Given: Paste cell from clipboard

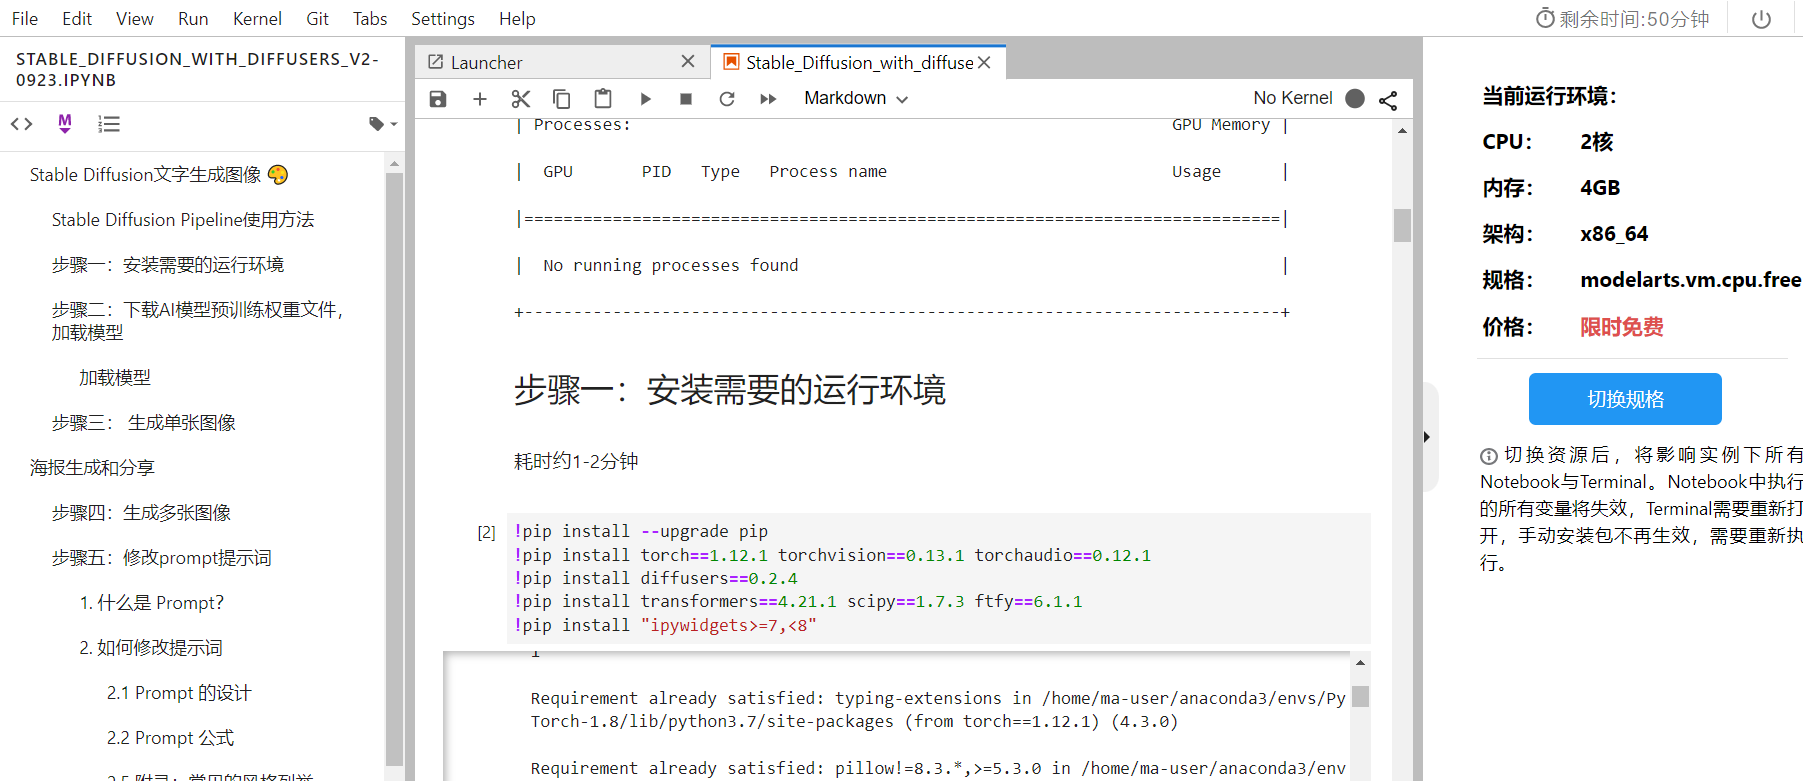Looking at the screenshot, I should point(603,99).
